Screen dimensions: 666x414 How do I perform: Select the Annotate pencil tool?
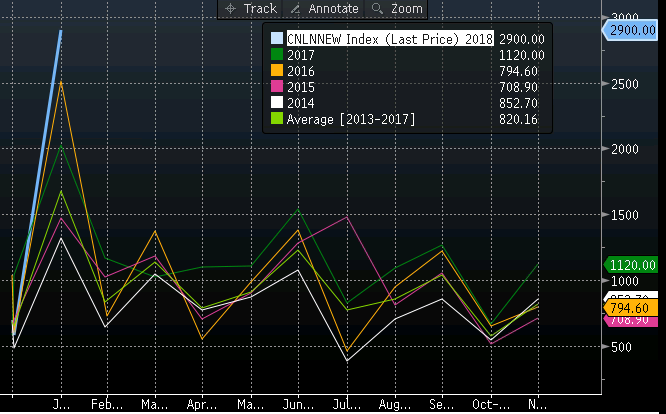[x=317, y=8]
